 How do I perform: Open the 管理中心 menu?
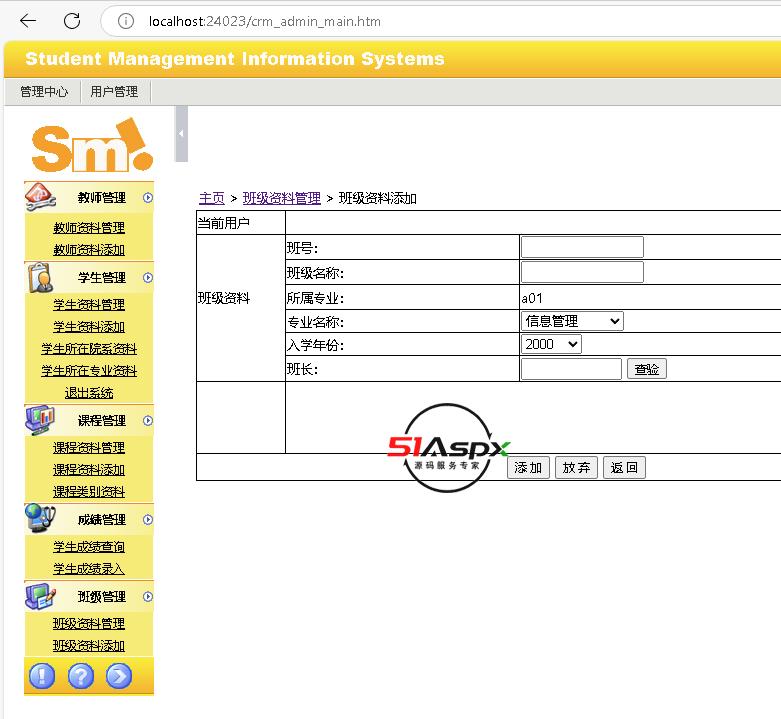44,92
